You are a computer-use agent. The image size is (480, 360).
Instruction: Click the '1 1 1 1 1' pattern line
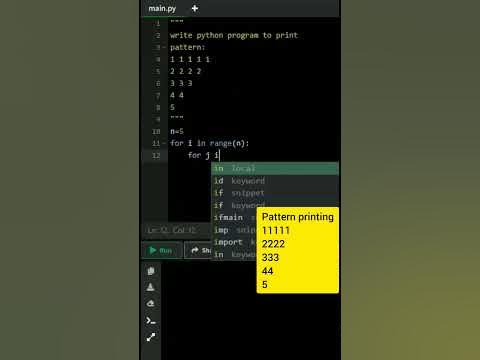(x=190, y=59)
